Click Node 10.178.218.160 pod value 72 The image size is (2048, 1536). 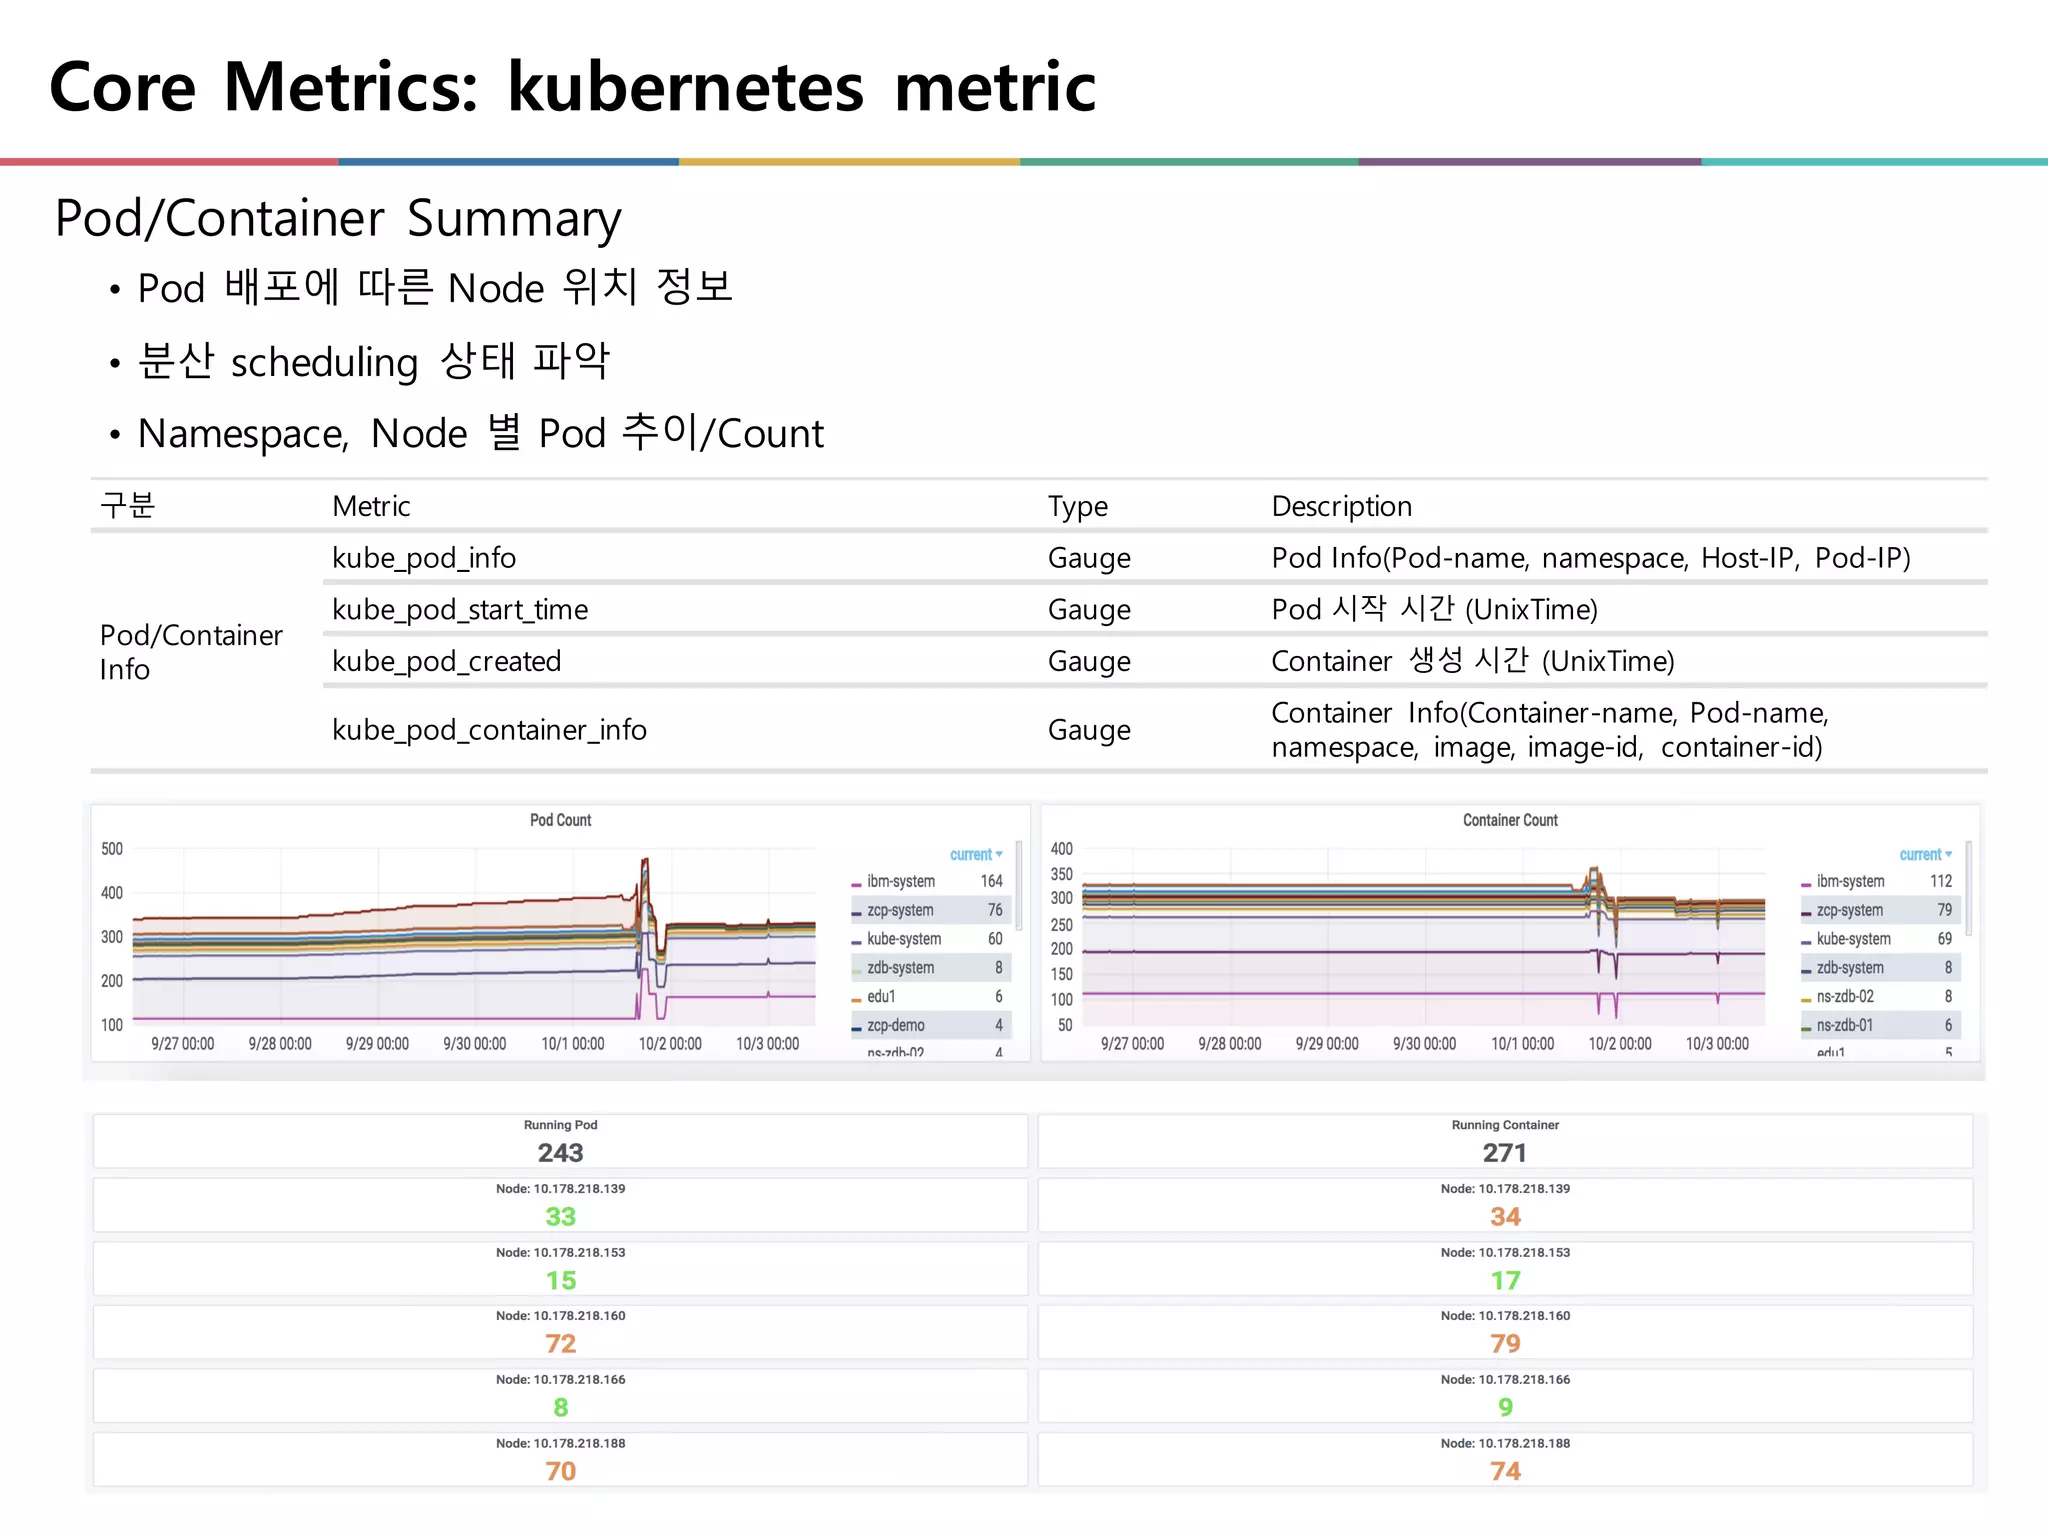pos(560,1343)
